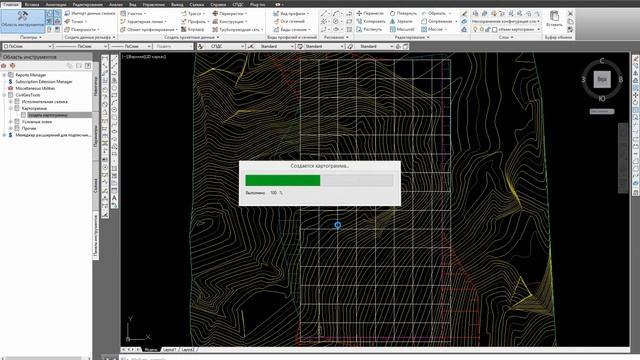Open the Поверхности surfaces dropdown
The image size is (640, 360).
82,29
